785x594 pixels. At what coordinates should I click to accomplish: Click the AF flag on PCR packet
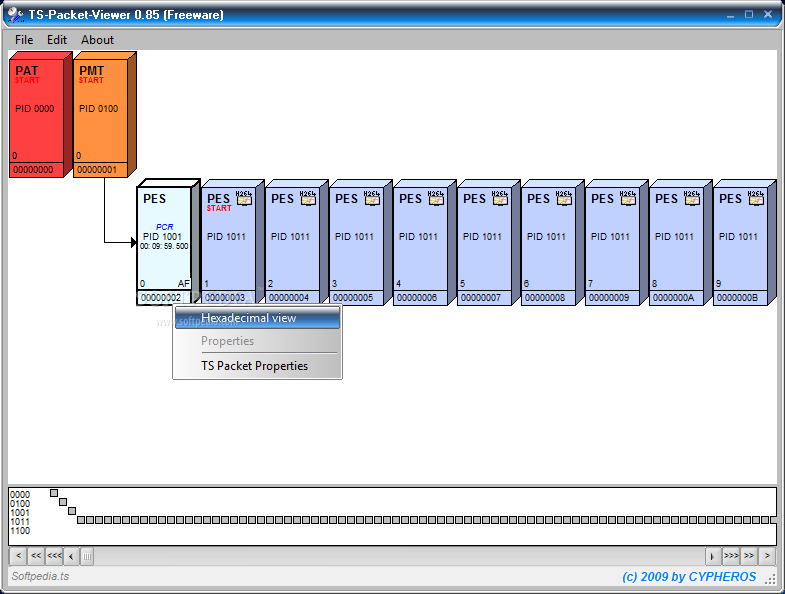(x=183, y=283)
